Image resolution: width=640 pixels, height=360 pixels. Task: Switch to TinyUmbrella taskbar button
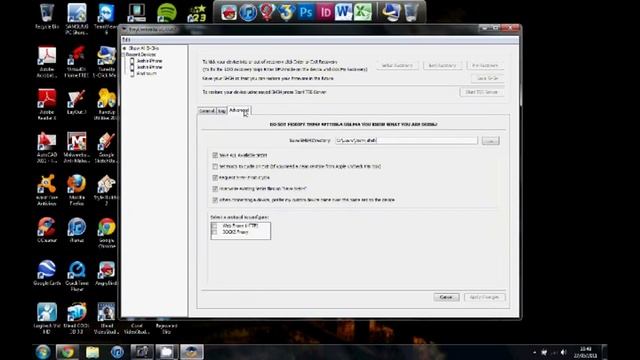(191, 352)
